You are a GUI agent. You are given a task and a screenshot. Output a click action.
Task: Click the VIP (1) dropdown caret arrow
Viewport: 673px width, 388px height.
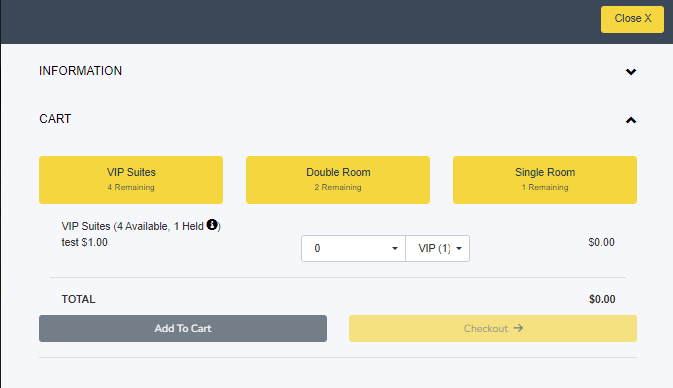point(459,249)
